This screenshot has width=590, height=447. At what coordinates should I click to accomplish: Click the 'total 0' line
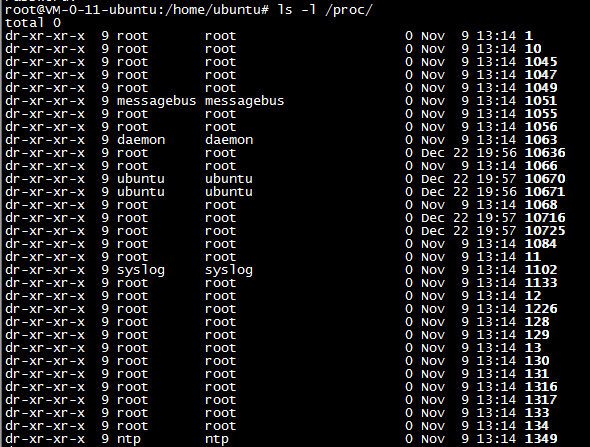pos(33,23)
